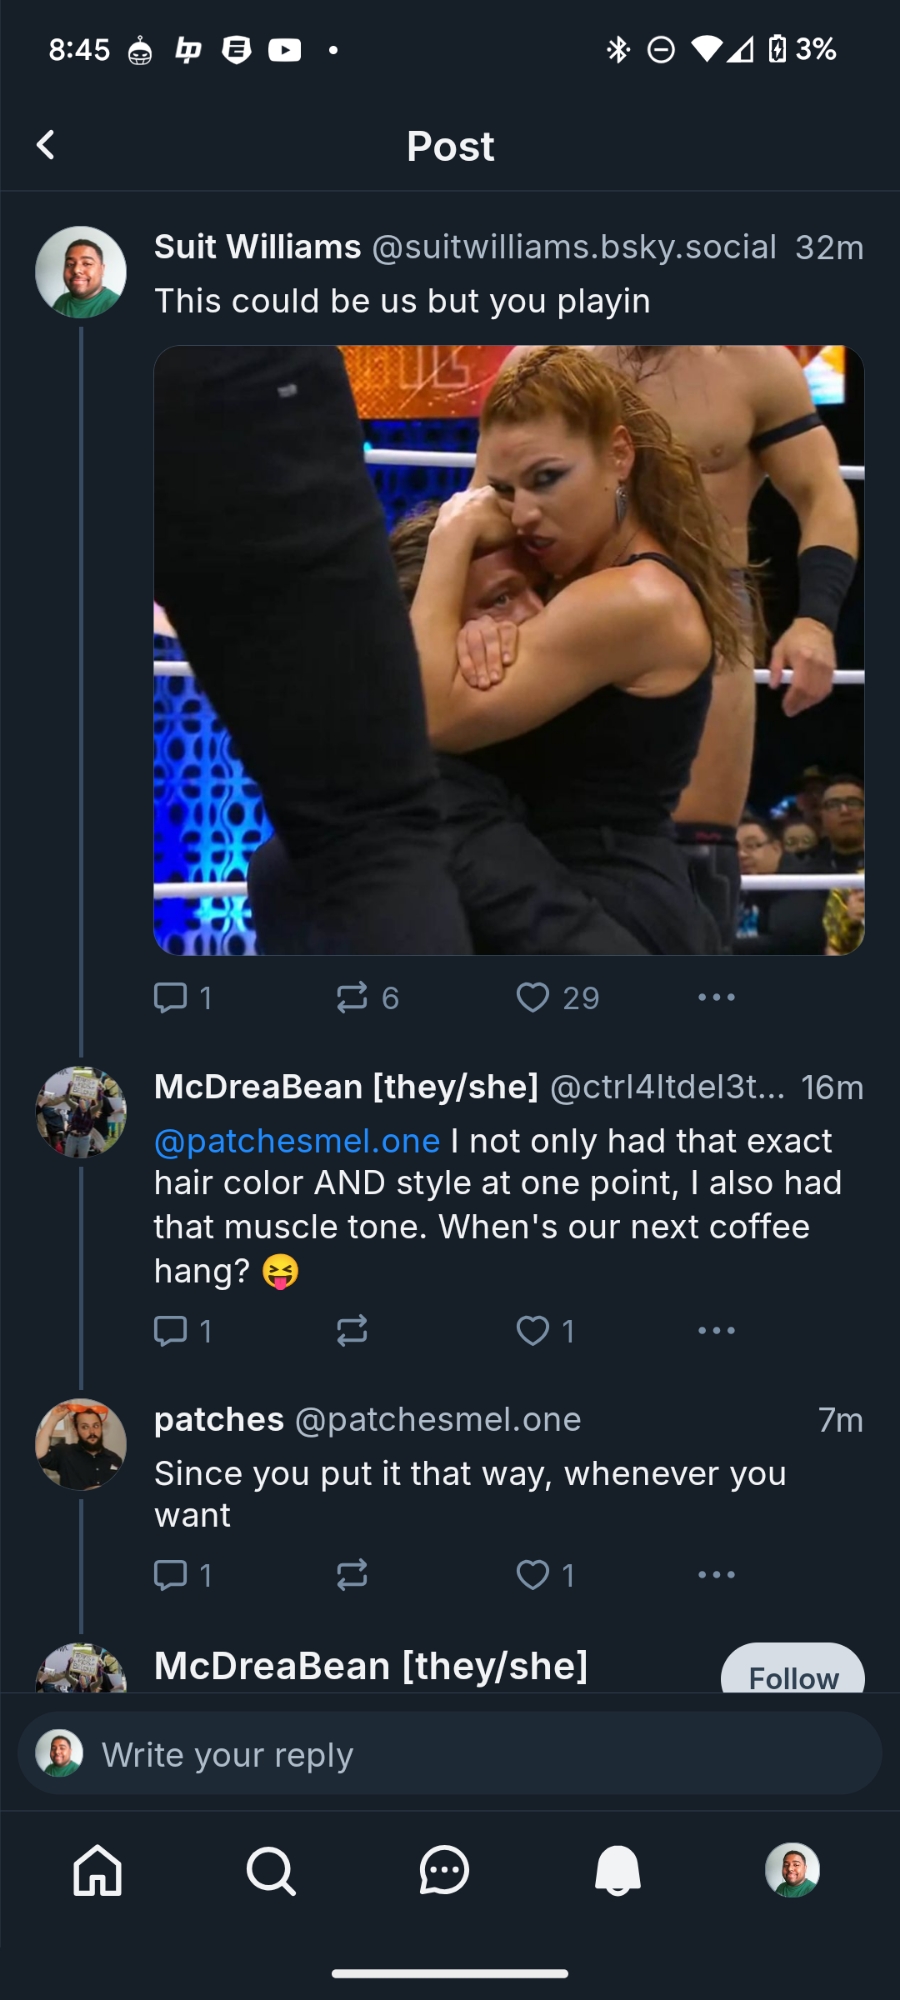Open the Chat messages icon
The width and height of the screenshot is (900, 2000).
coord(444,1870)
